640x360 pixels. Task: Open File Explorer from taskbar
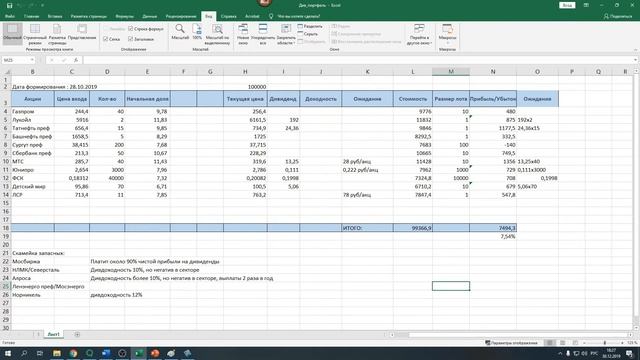click(57, 353)
